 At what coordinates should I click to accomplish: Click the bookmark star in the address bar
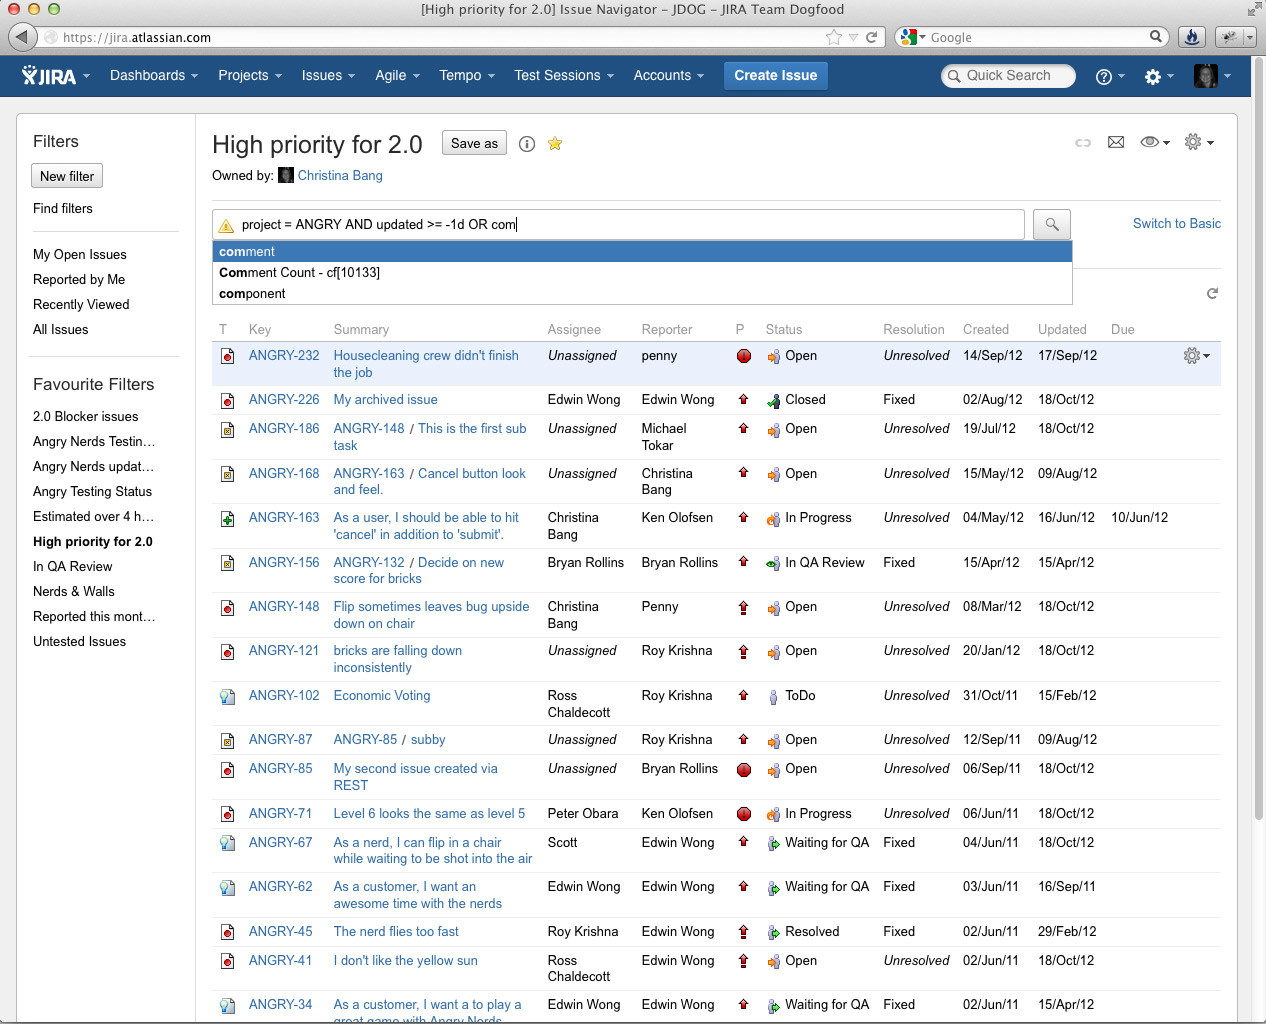tap(834, 37)
